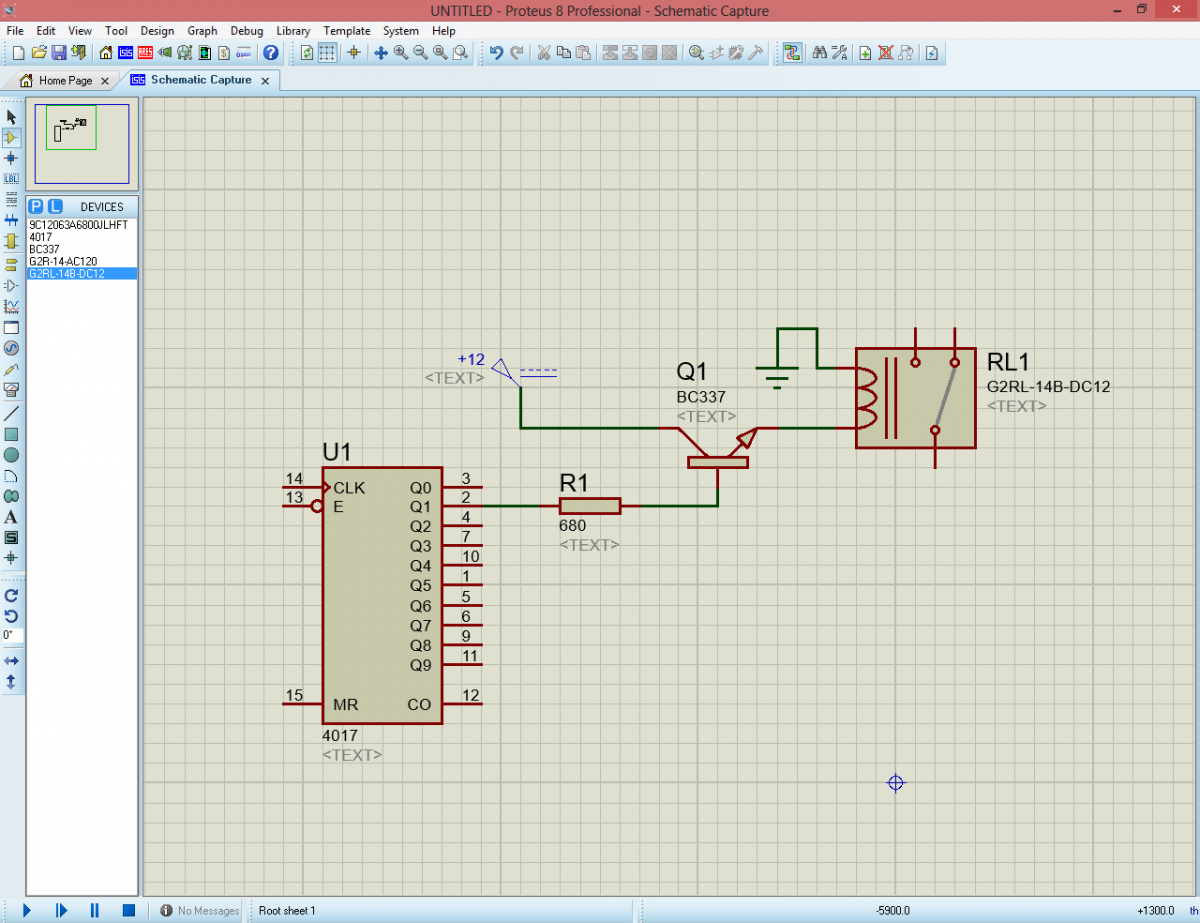
Task: Open the Template menu
Action: click(347, 31)
